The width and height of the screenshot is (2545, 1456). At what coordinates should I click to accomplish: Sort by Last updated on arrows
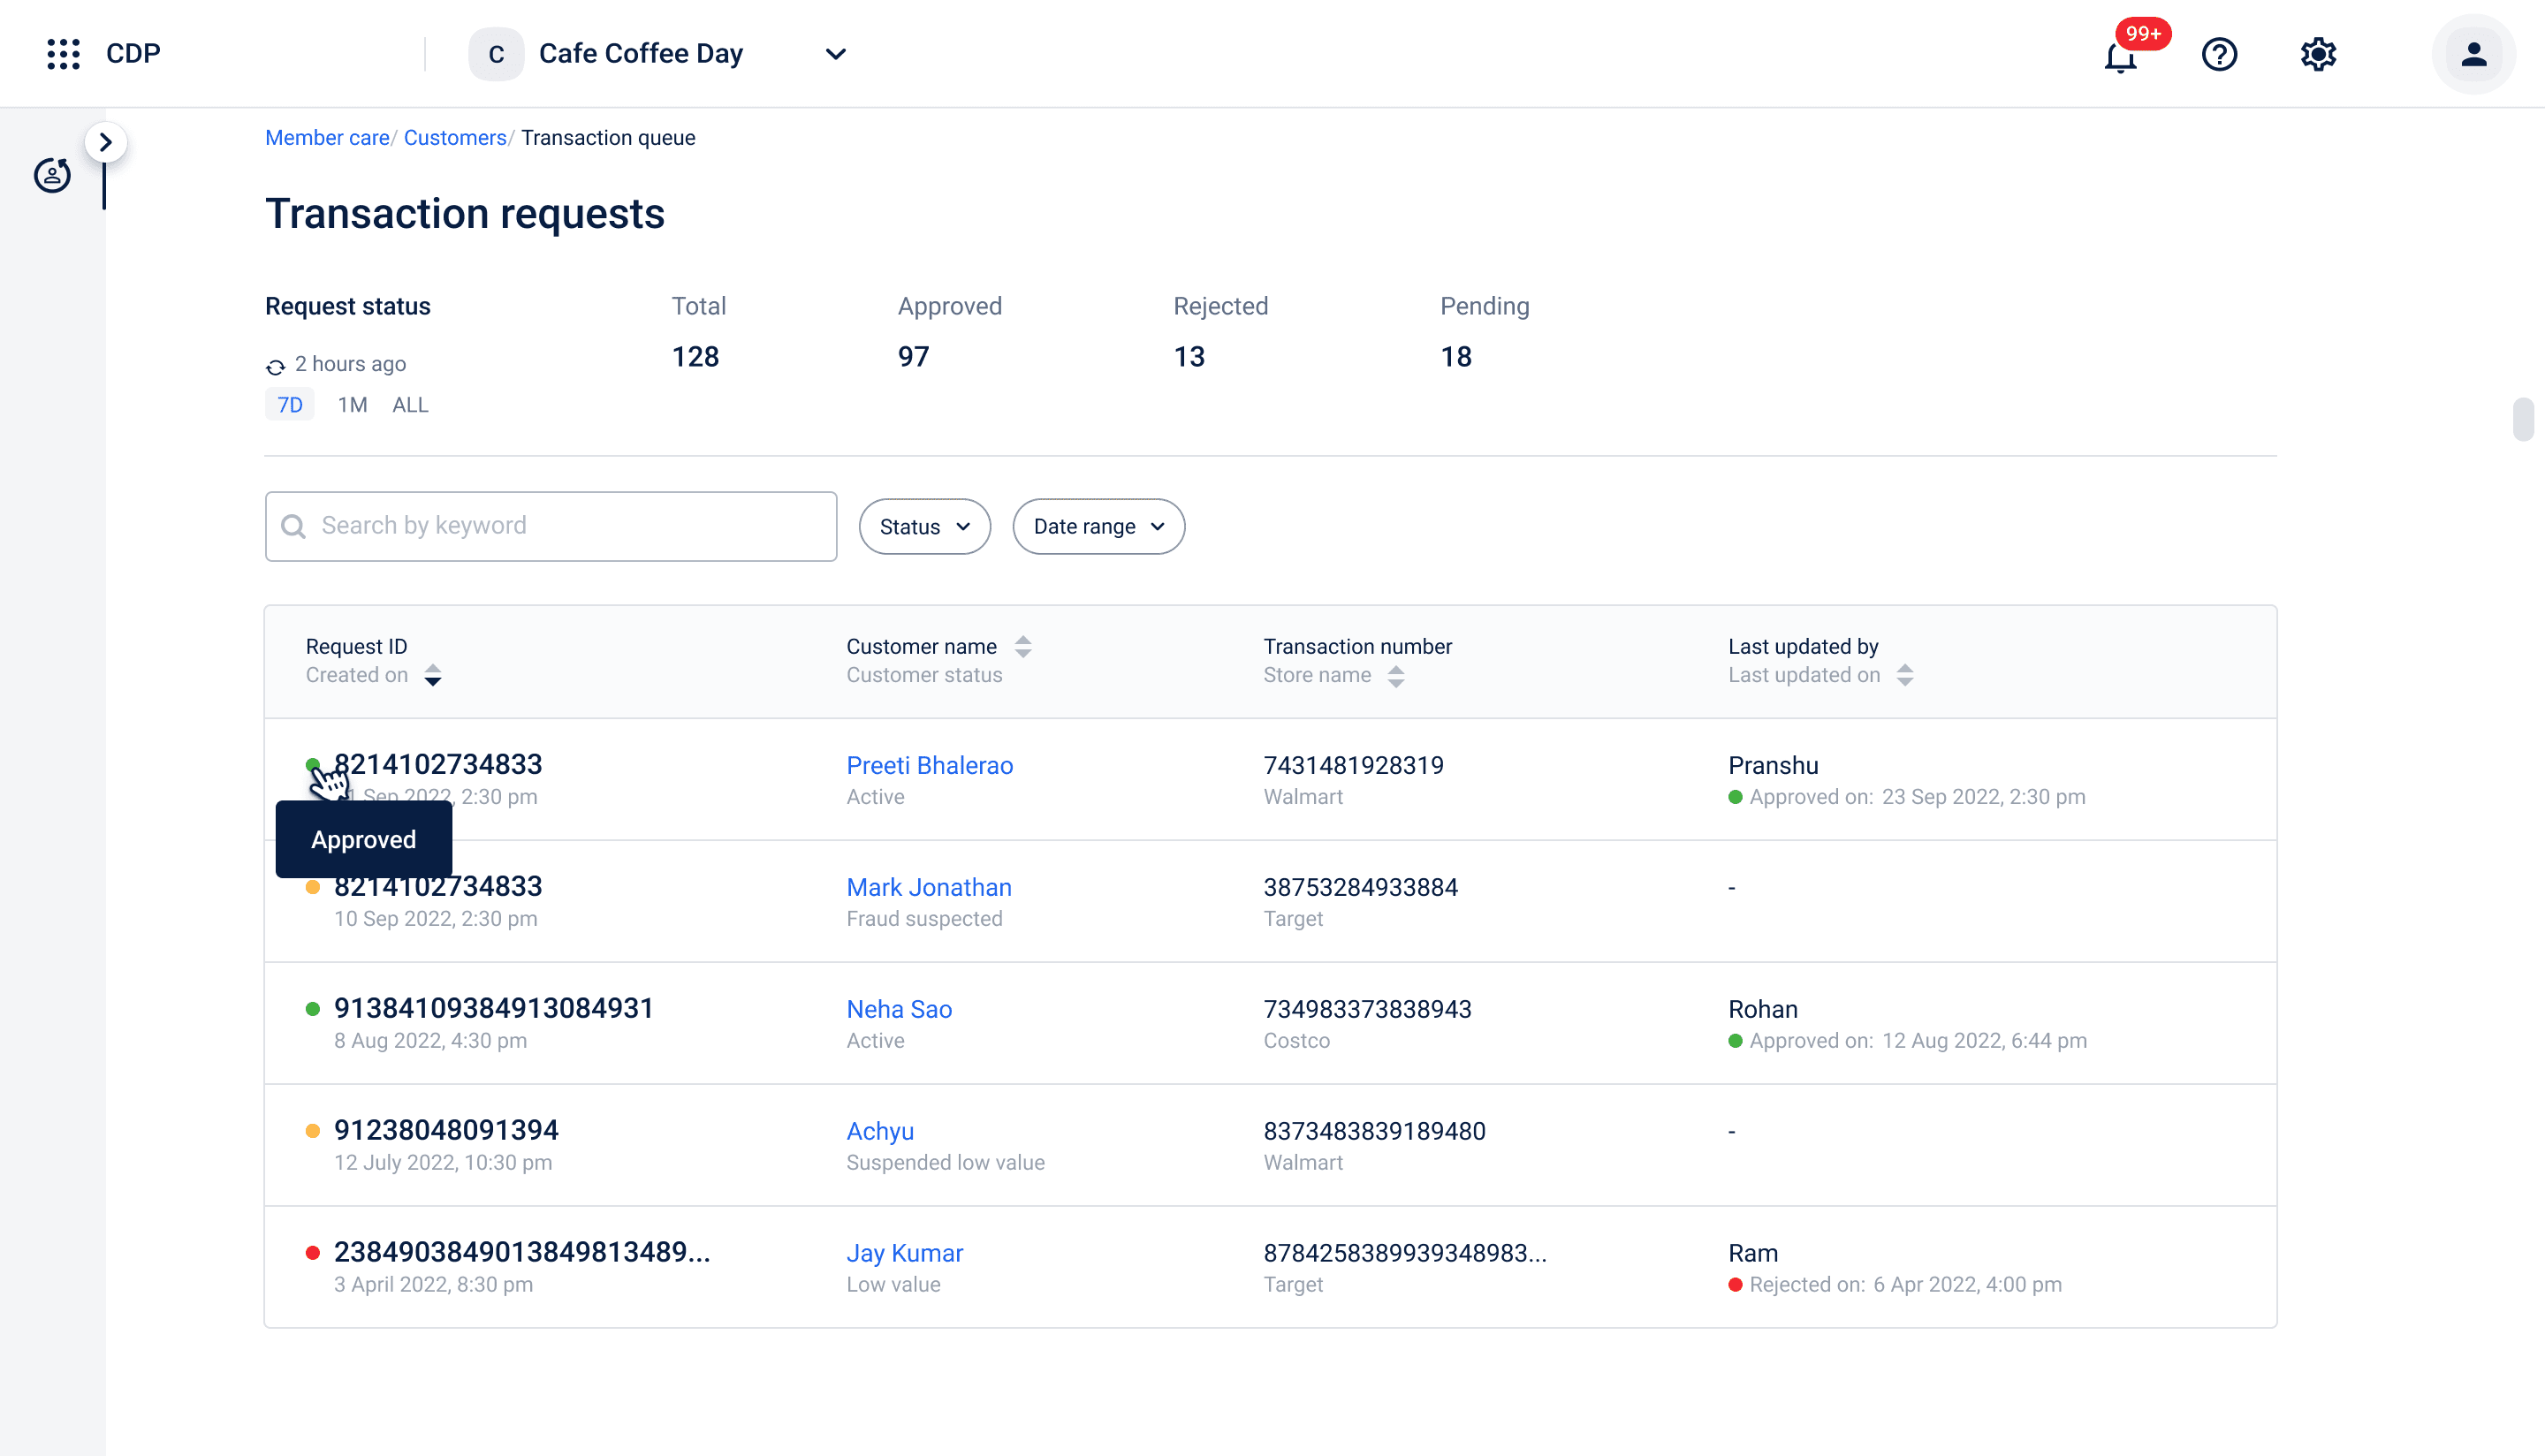pos(1905,676)
